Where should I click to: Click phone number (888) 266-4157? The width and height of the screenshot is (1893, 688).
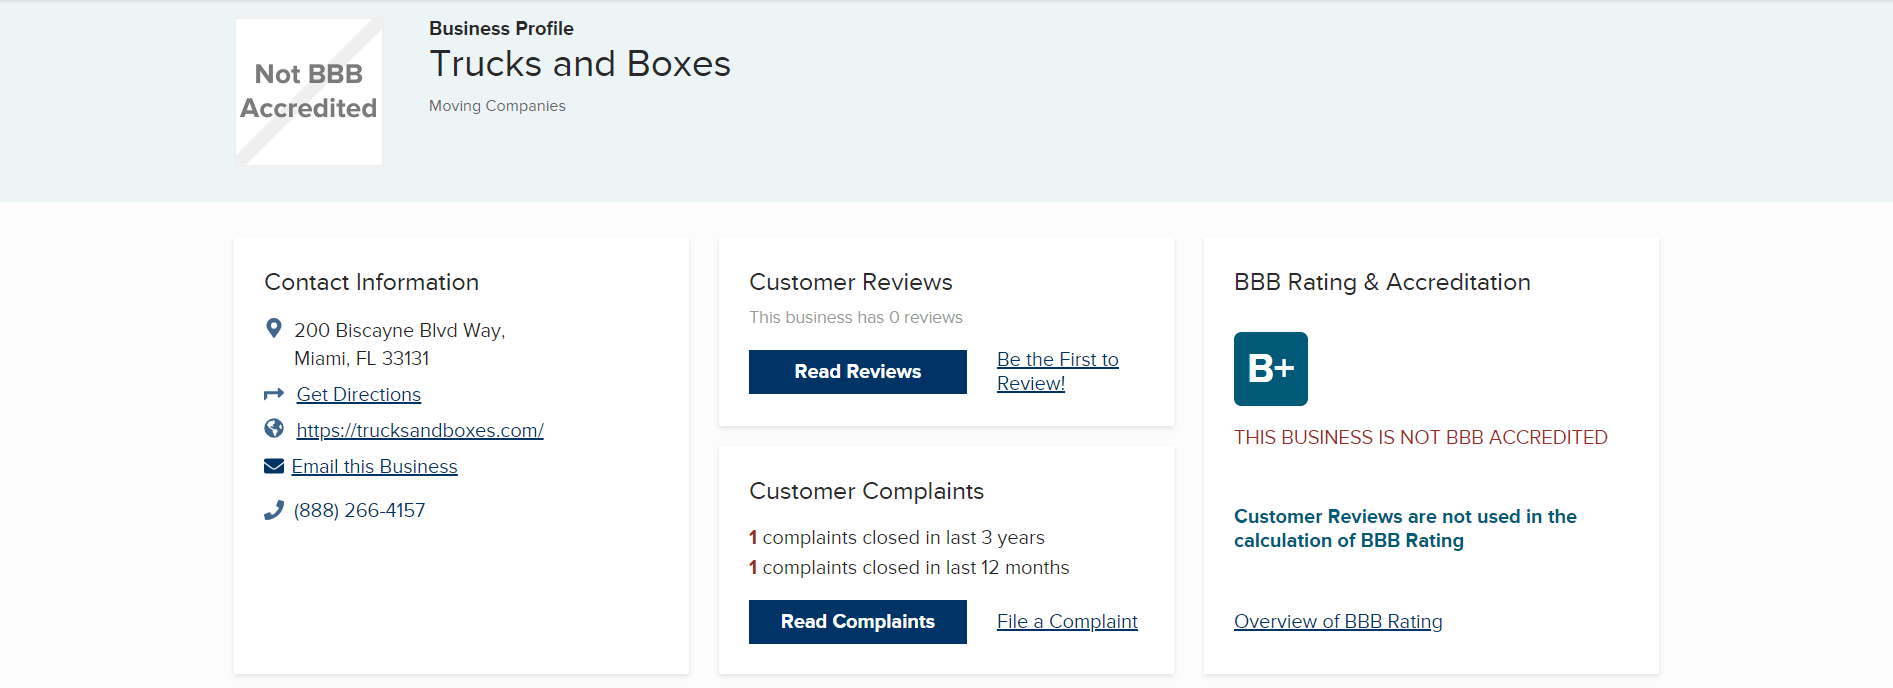360,511
